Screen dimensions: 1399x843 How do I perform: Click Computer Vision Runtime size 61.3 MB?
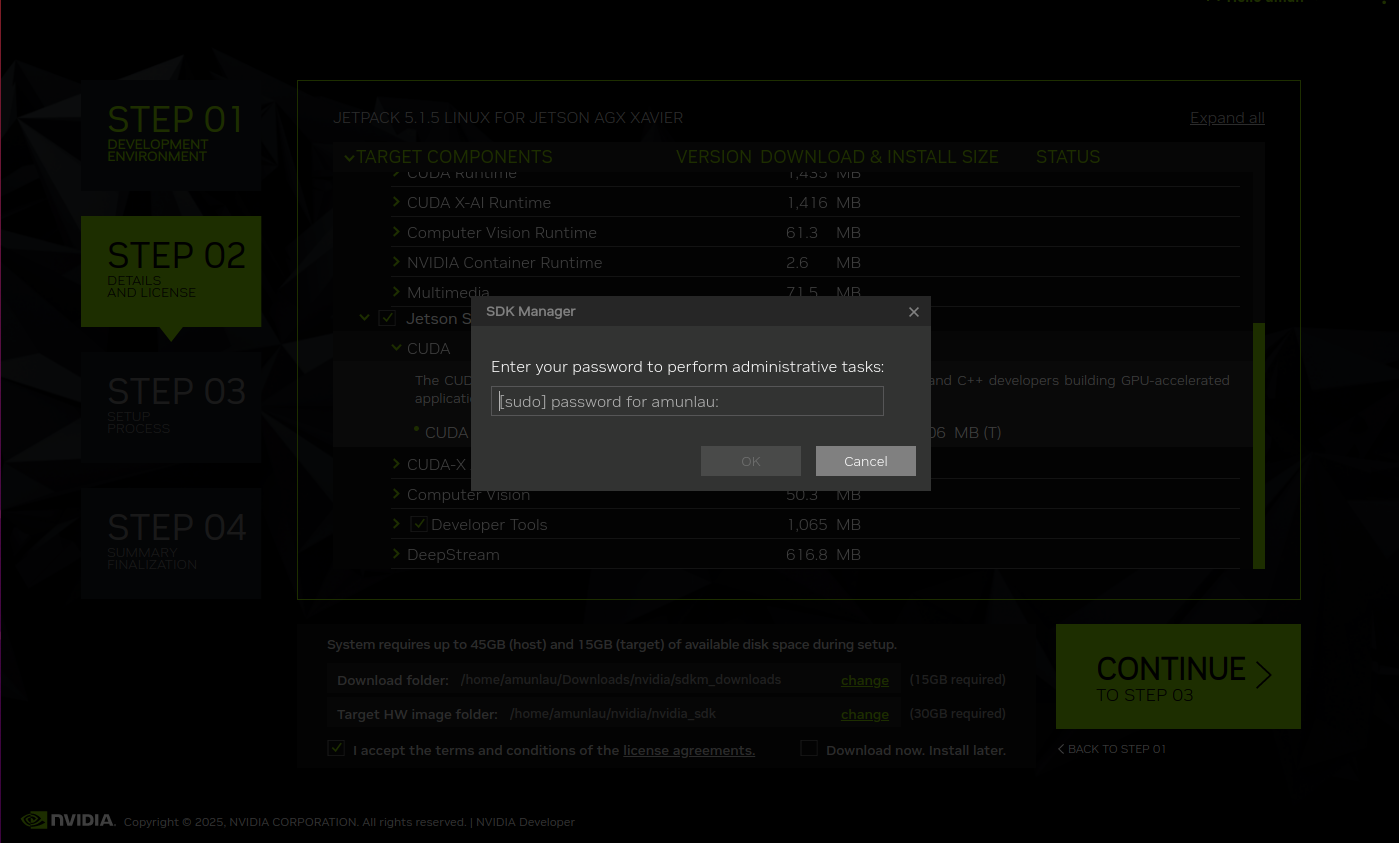pos(823,232)
